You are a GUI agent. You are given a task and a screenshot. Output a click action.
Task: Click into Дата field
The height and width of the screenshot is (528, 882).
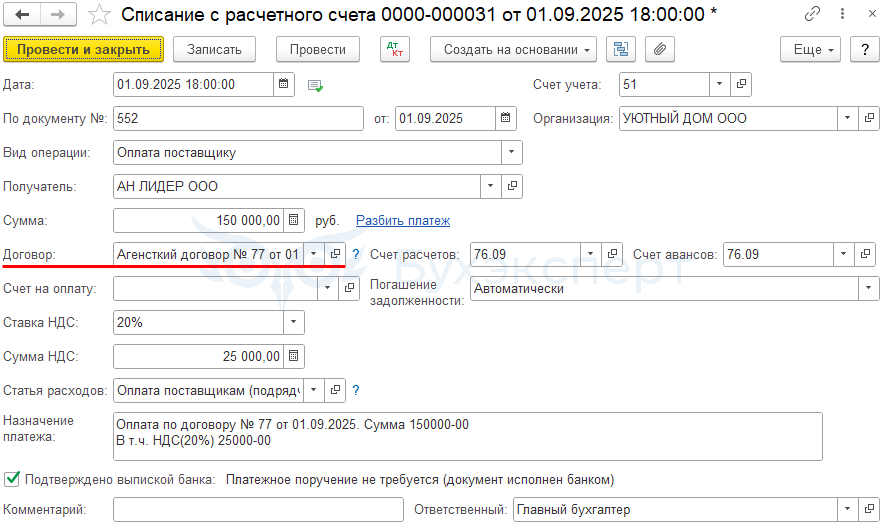193,84
